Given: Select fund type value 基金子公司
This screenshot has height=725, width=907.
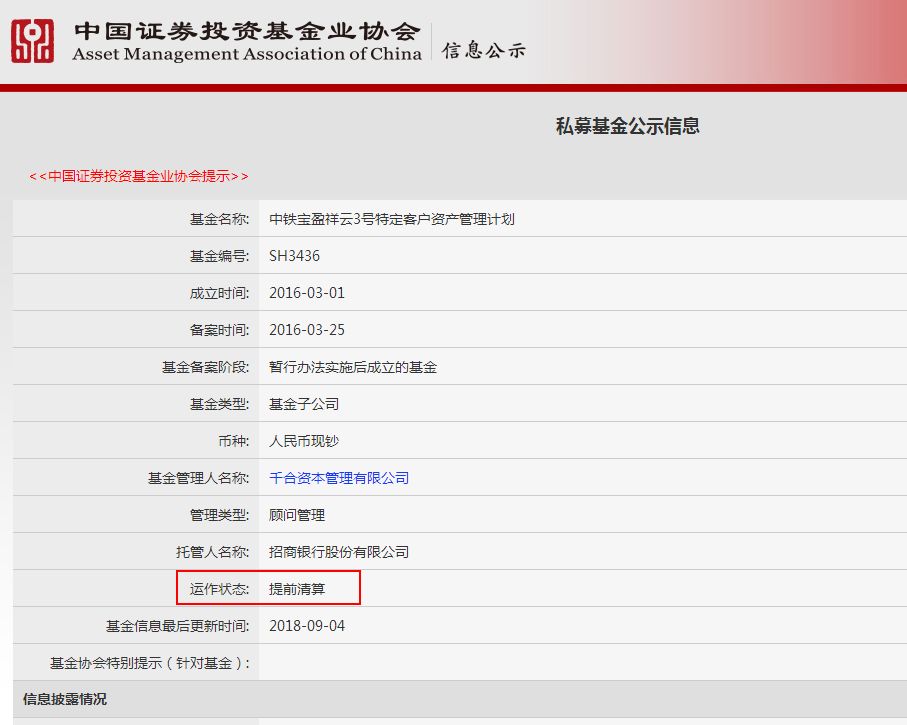Looking at the screenshot, I should [x=304, y=404].
